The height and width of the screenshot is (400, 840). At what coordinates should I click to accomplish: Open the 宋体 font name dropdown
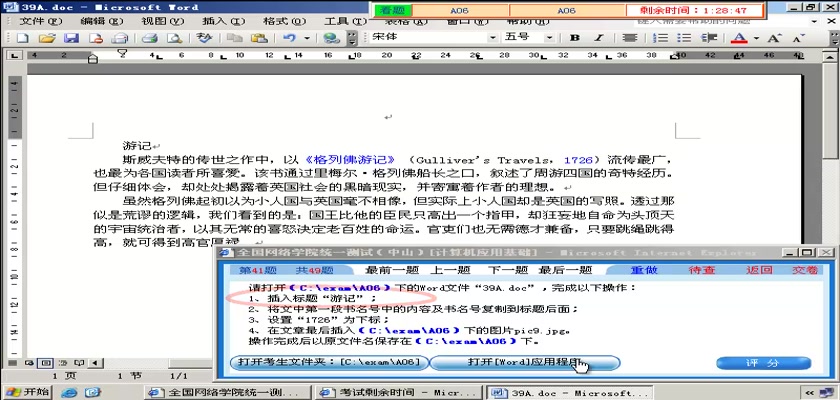coord(492,37)
